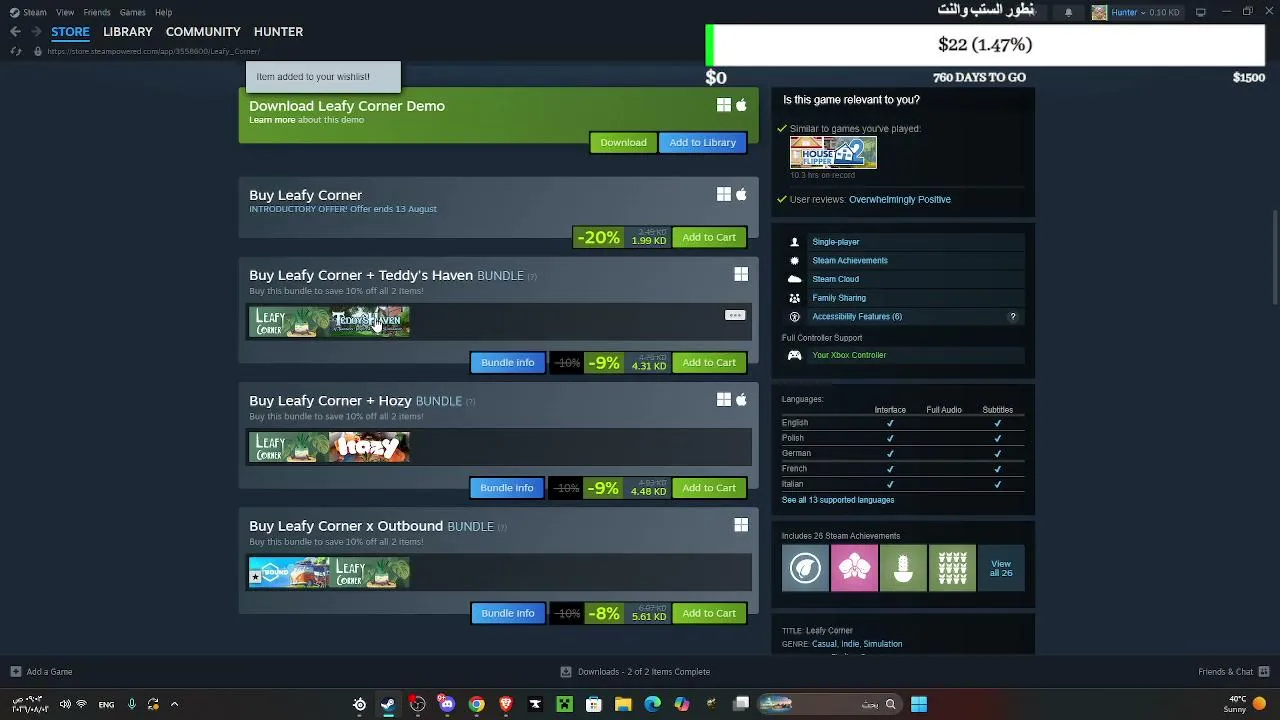1280x720 pixels.
Task: Click the Xbox controller icon
Action: point(794,355)
